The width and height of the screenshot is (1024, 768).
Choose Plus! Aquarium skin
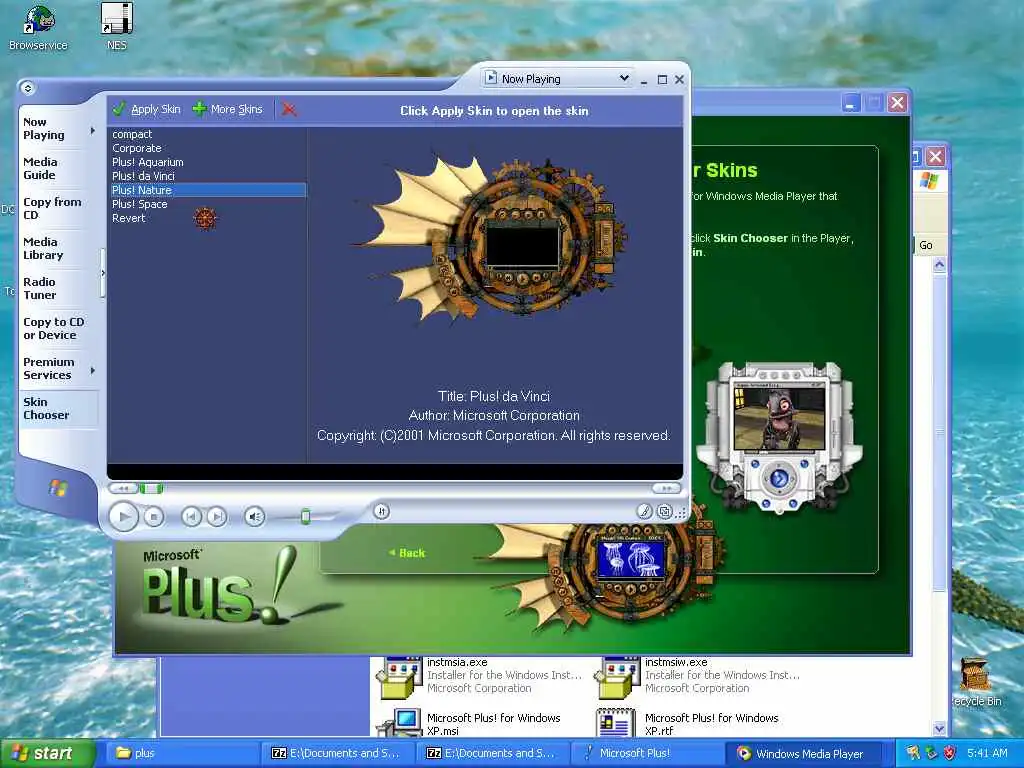point(148,162)
